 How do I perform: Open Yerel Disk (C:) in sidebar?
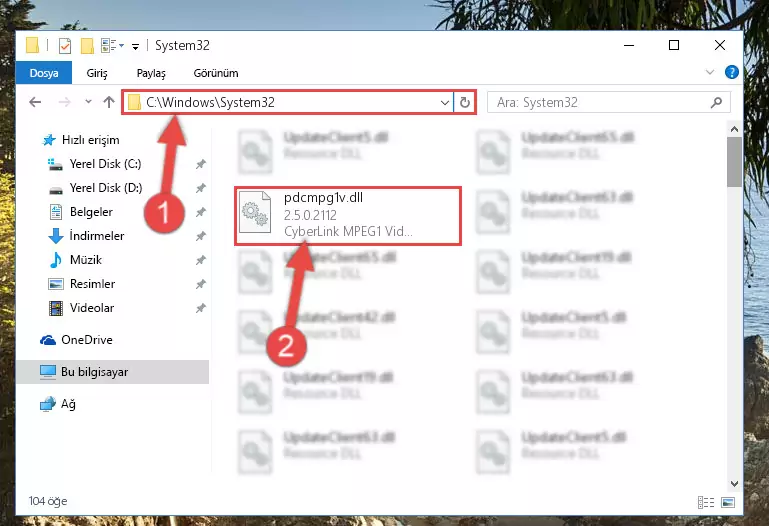click(x=95, y=164)
